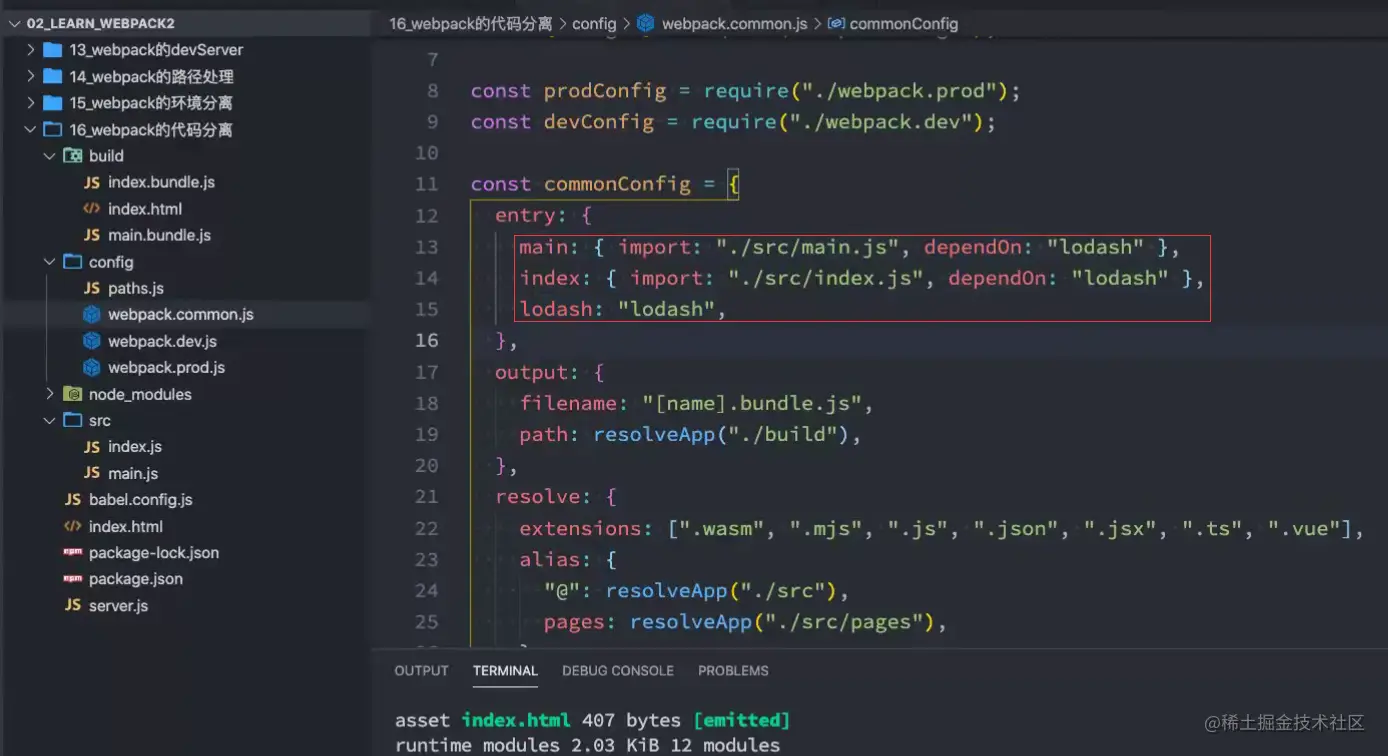Click the webpack icon beside webpack.common.js in tree
This screenshot has height=756, width=1388.
click(92, 314)
